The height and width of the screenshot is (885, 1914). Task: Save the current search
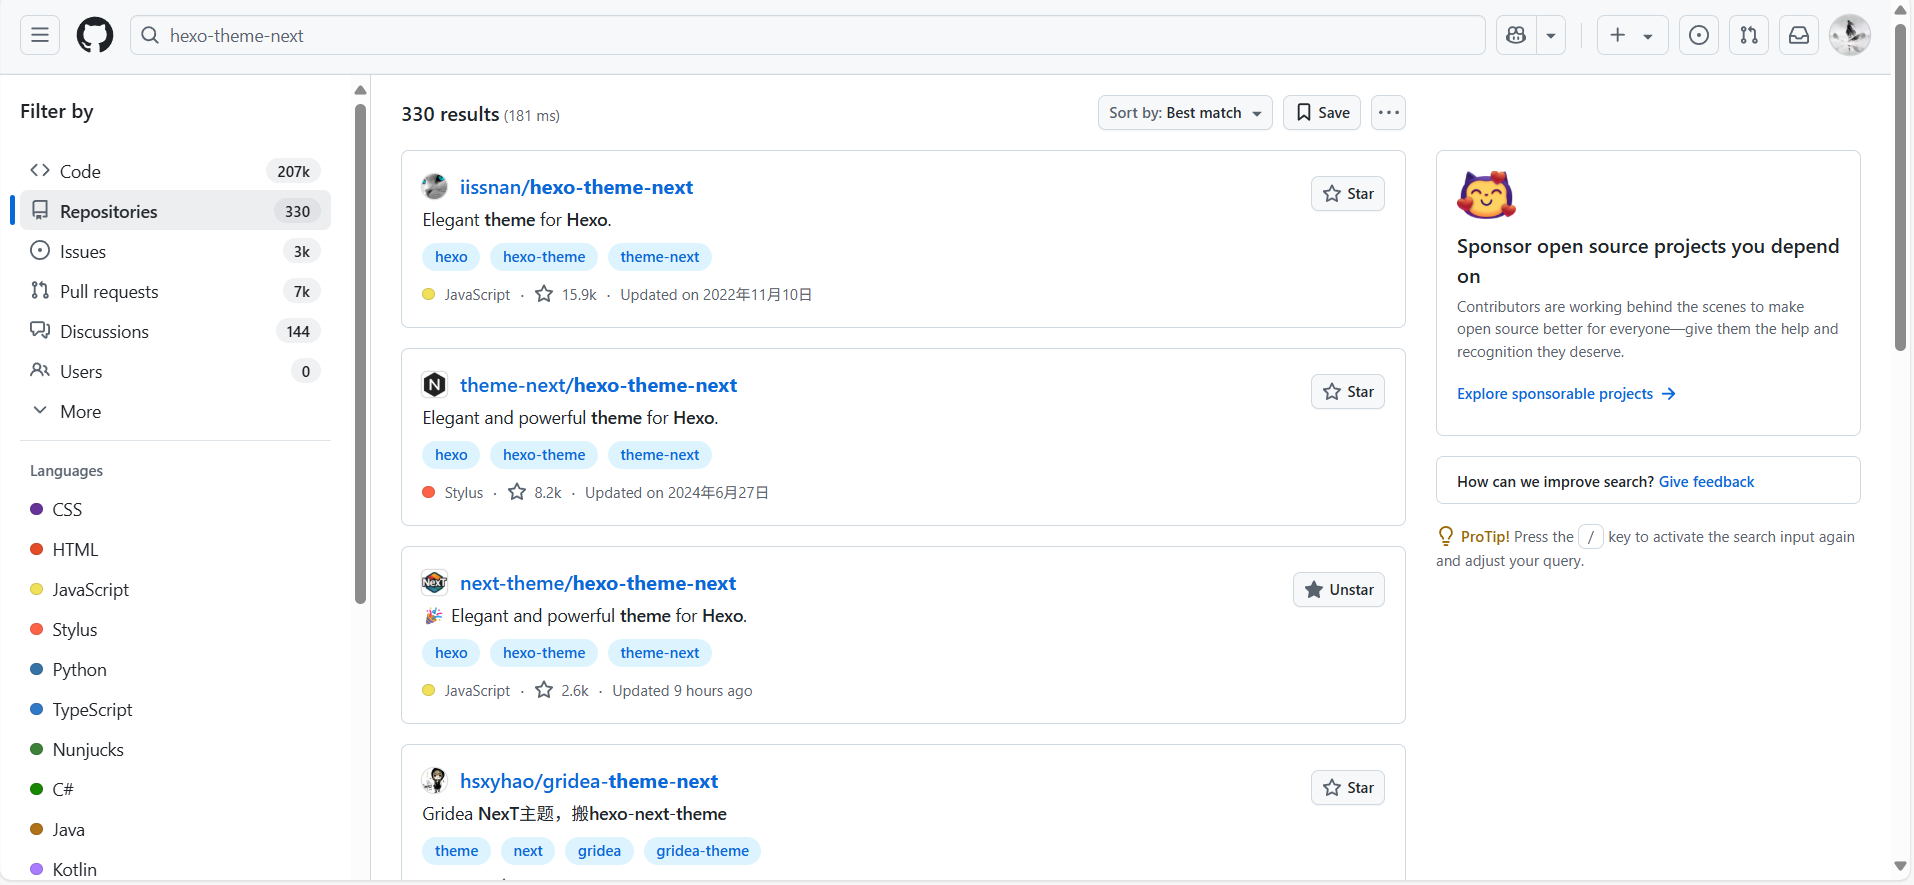click(x=1322, y=113)
